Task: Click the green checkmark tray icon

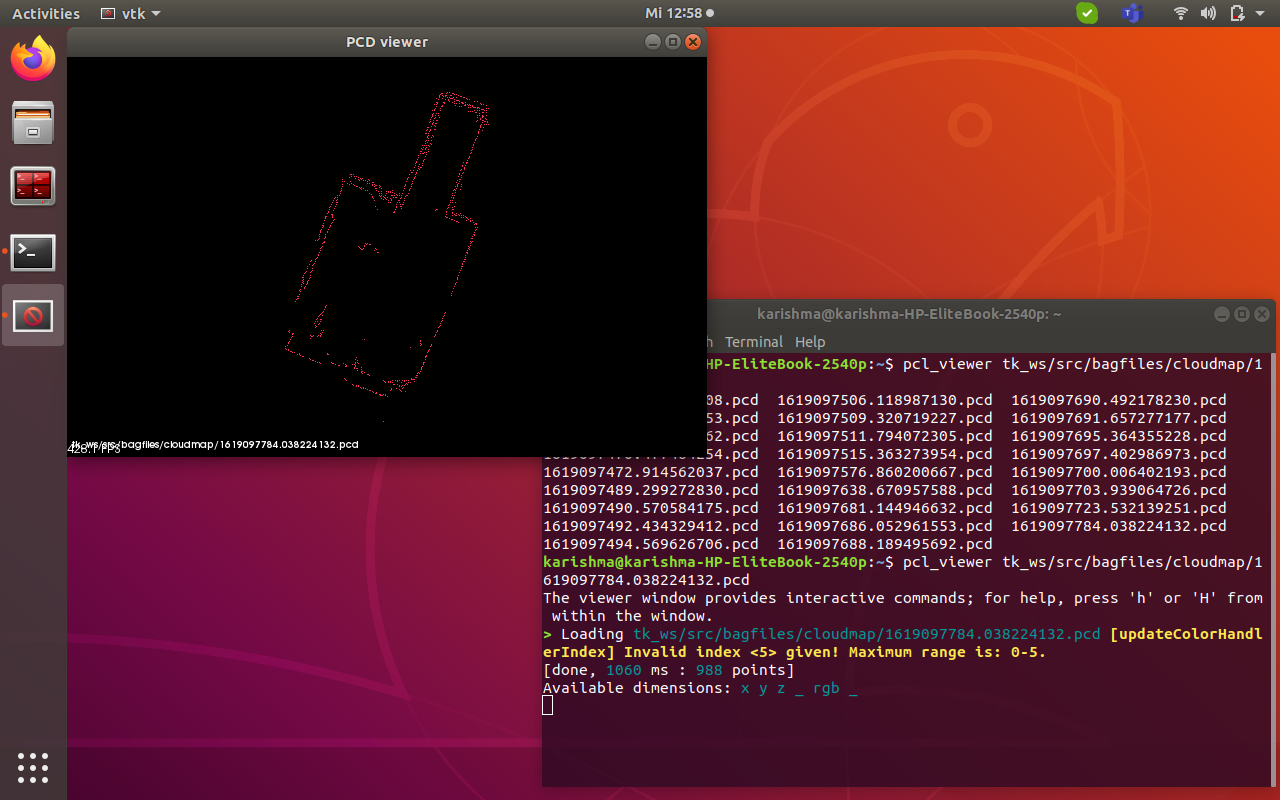Action: point(1087,13)
